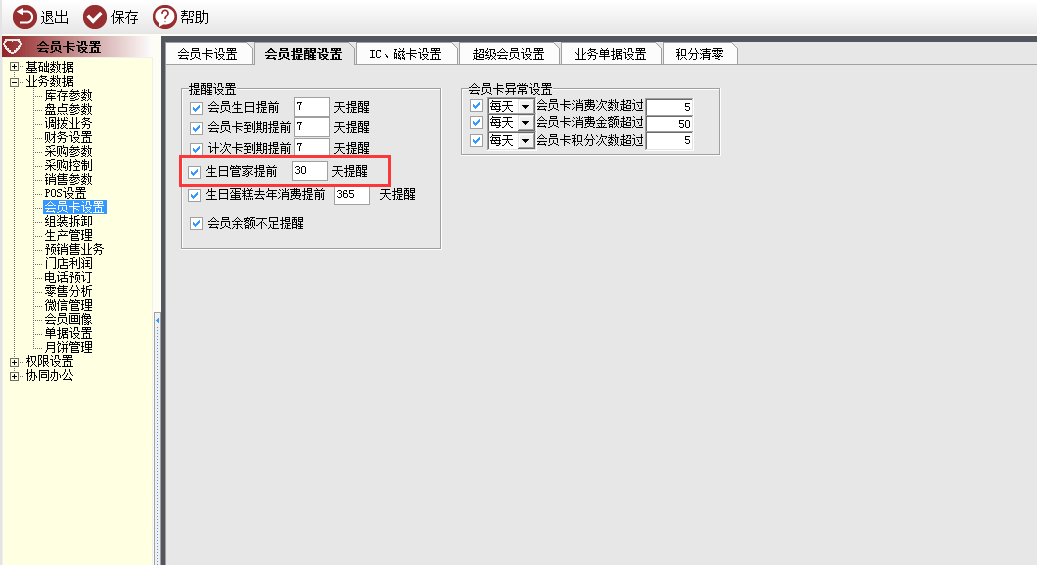Screen dimensions: 1037x565
Task: Open the 每天 dropdown for 会员卡消费次数超过
Action: (525, 107)
